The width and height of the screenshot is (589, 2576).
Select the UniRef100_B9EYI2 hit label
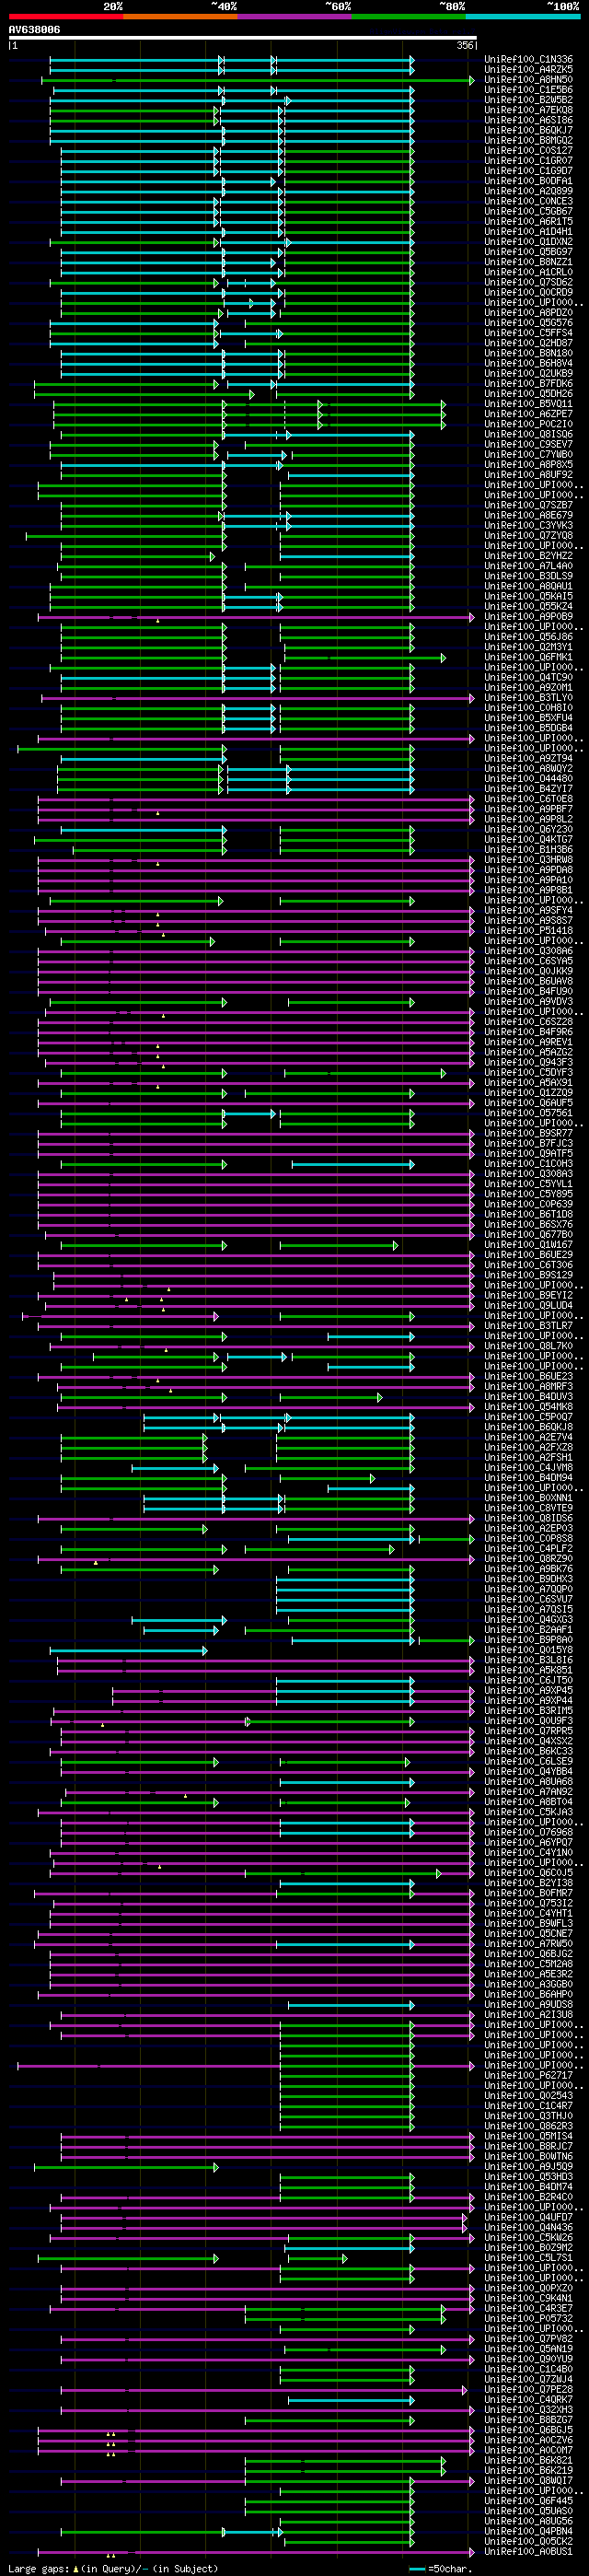pyautogui.click(x=528, y=1296)
